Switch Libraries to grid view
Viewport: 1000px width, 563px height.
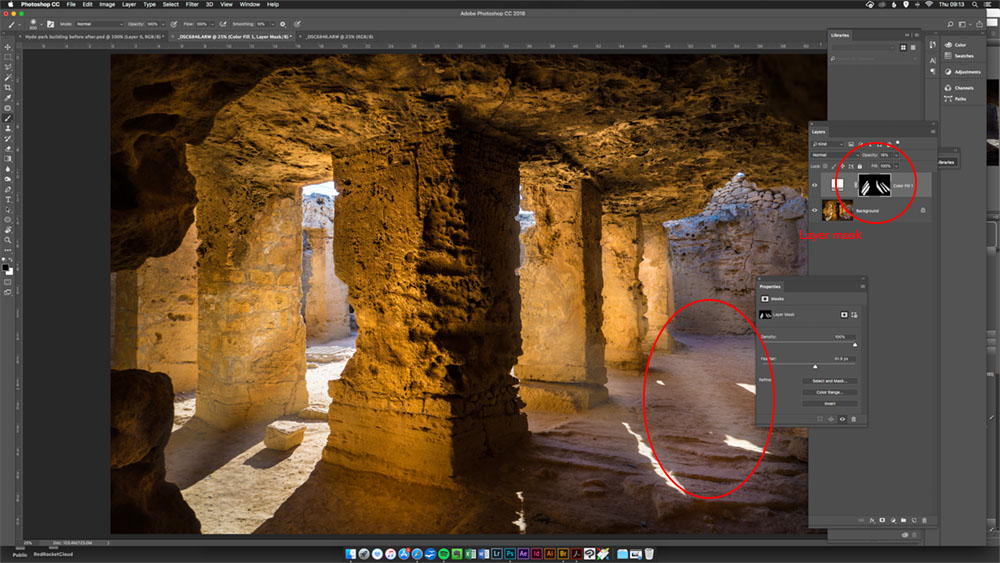click(903, 47)
